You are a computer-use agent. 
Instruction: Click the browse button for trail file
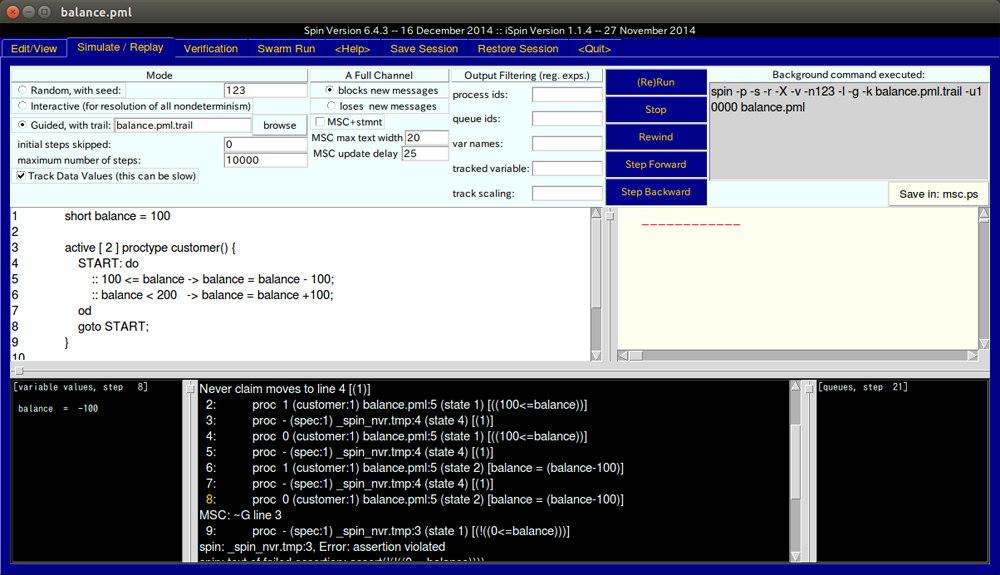tap(279, 125)
